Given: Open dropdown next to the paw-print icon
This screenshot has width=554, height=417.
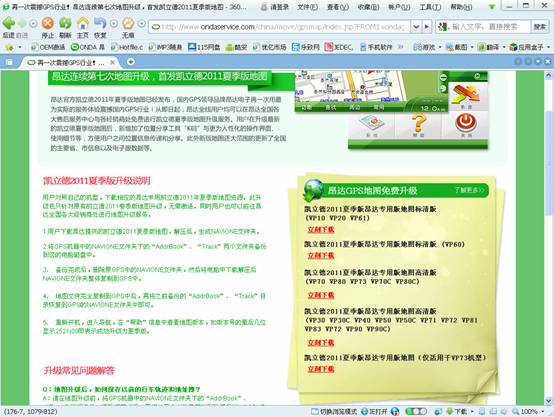Looking at the screenshot, I should pos(141,24).
